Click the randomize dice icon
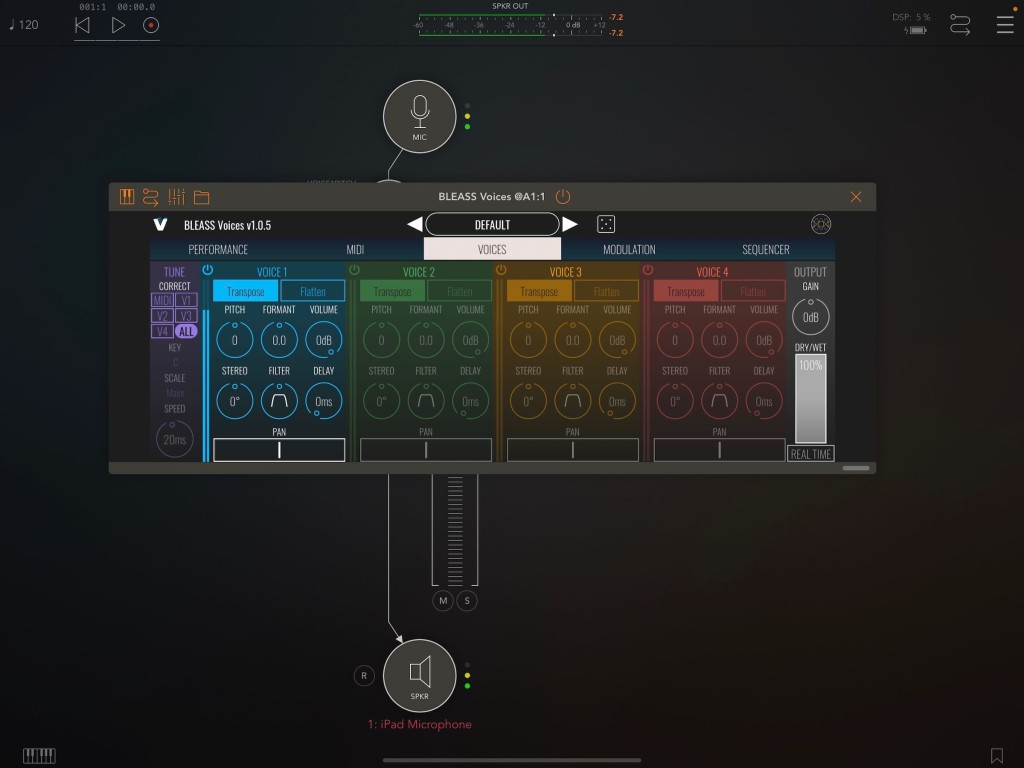This screenshot has width=1024, height=768. pyautogui.click(x=606, y=224)
